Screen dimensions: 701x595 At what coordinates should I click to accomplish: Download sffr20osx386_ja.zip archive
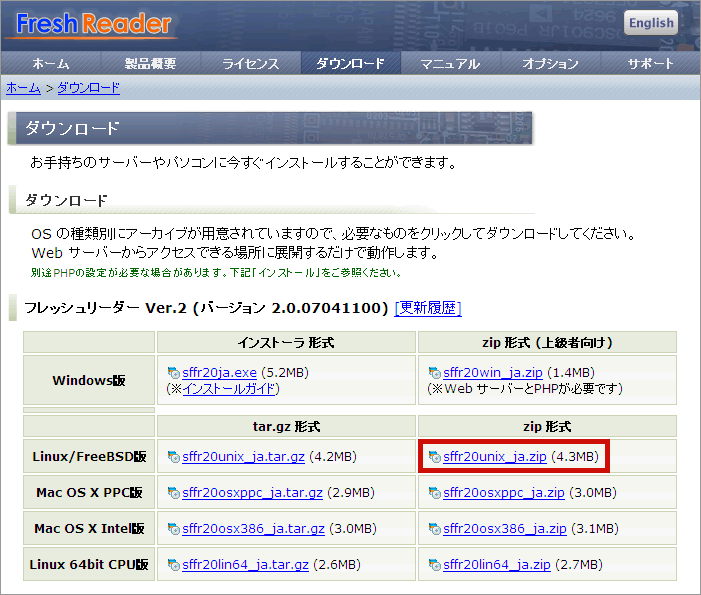505,529
